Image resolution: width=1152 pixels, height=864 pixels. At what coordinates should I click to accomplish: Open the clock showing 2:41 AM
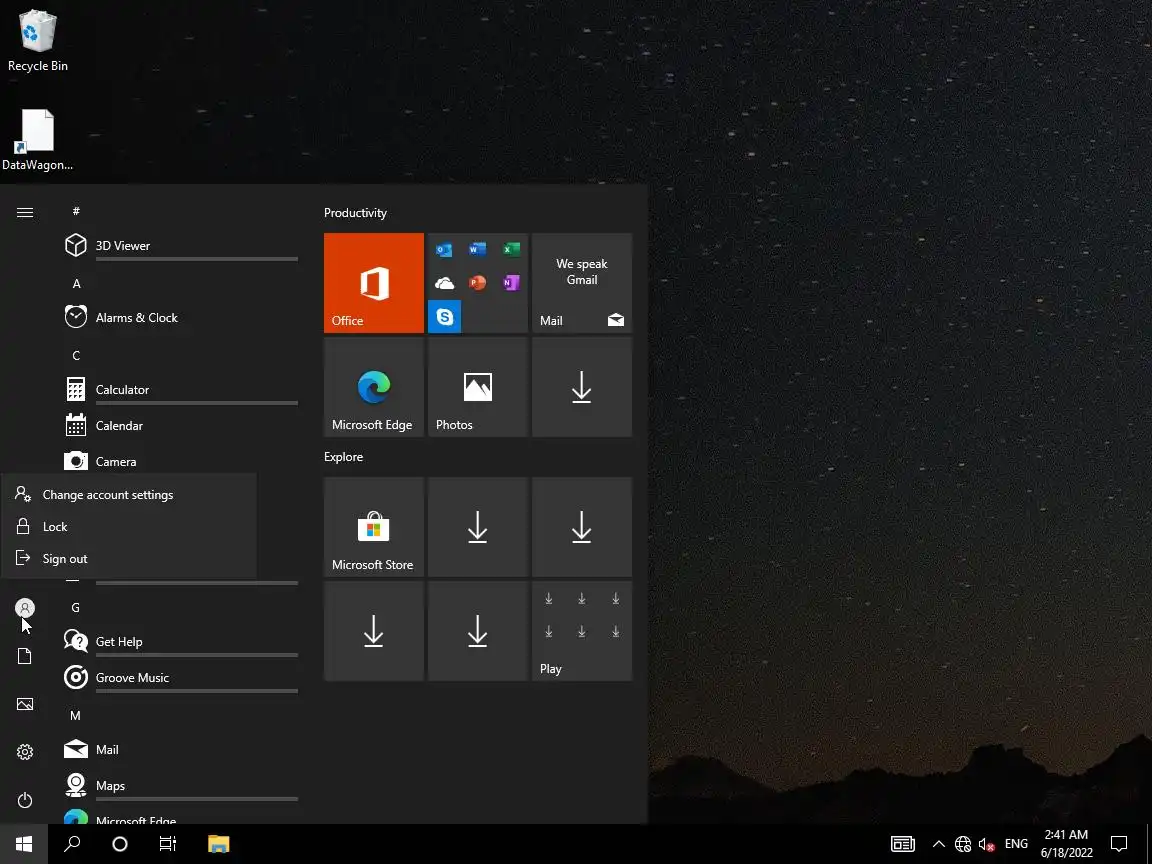point(1067,844)
